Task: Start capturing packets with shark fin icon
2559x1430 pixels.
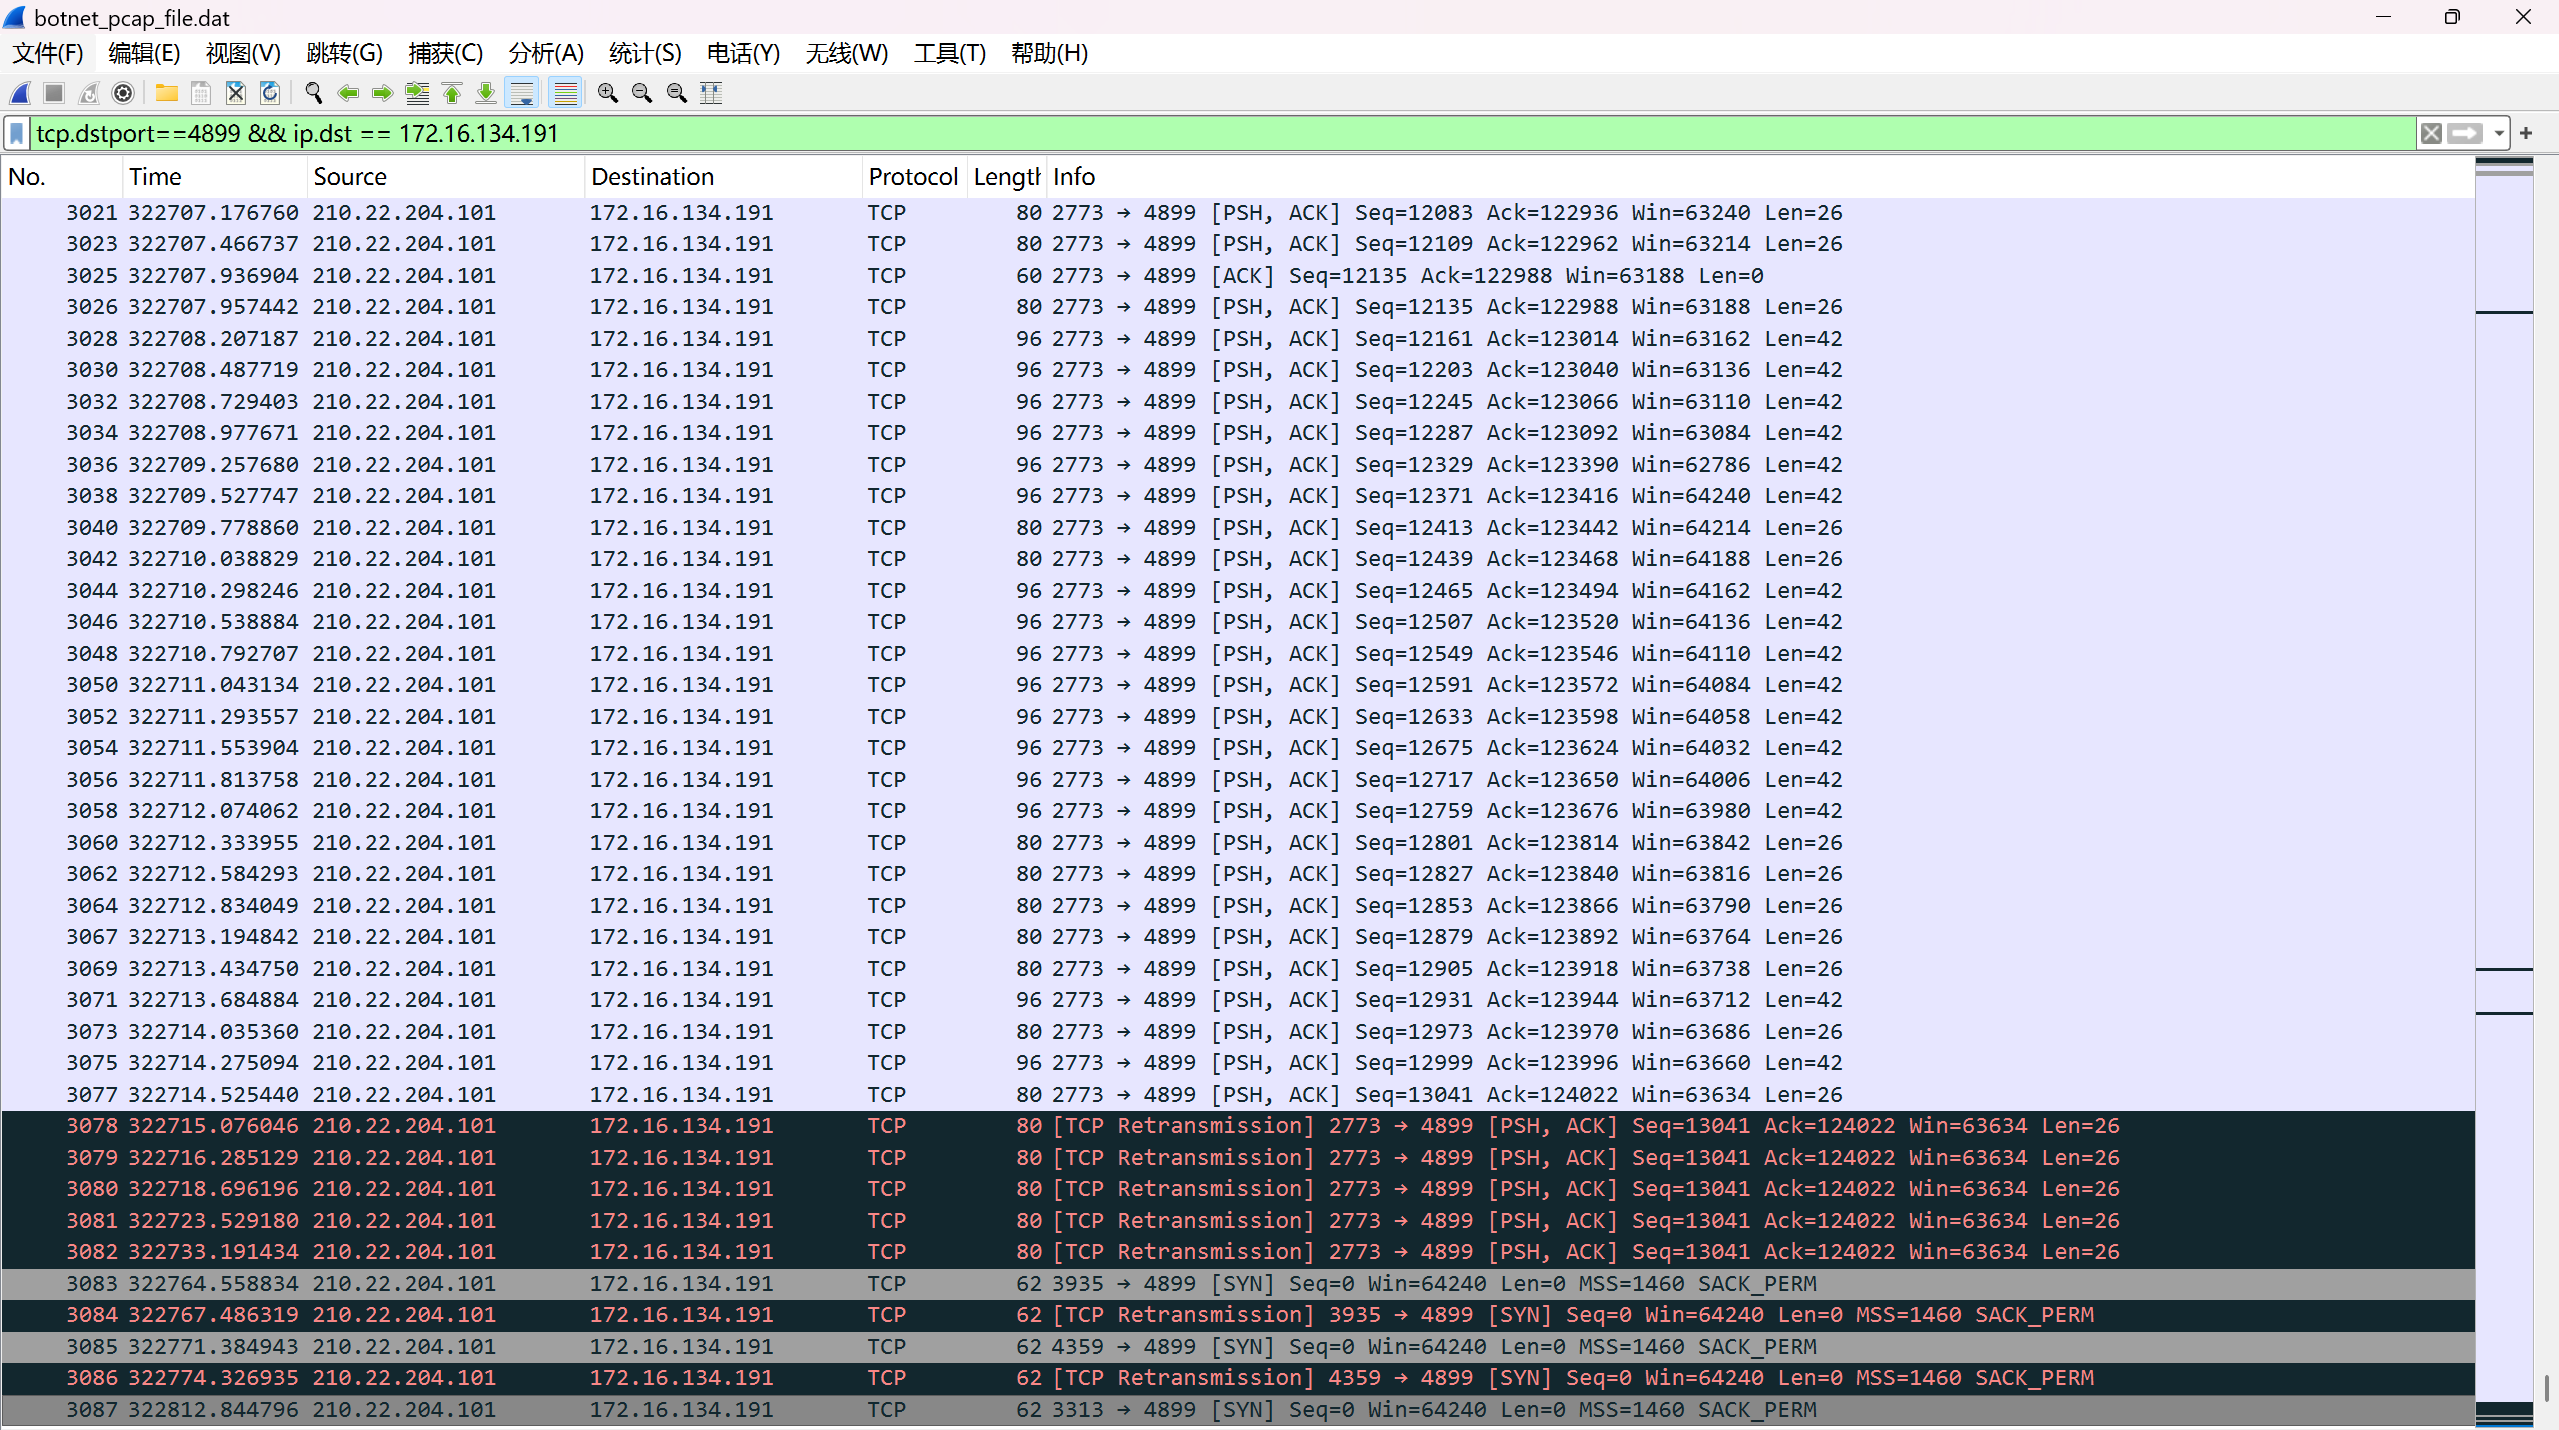Action: [20, 93]
